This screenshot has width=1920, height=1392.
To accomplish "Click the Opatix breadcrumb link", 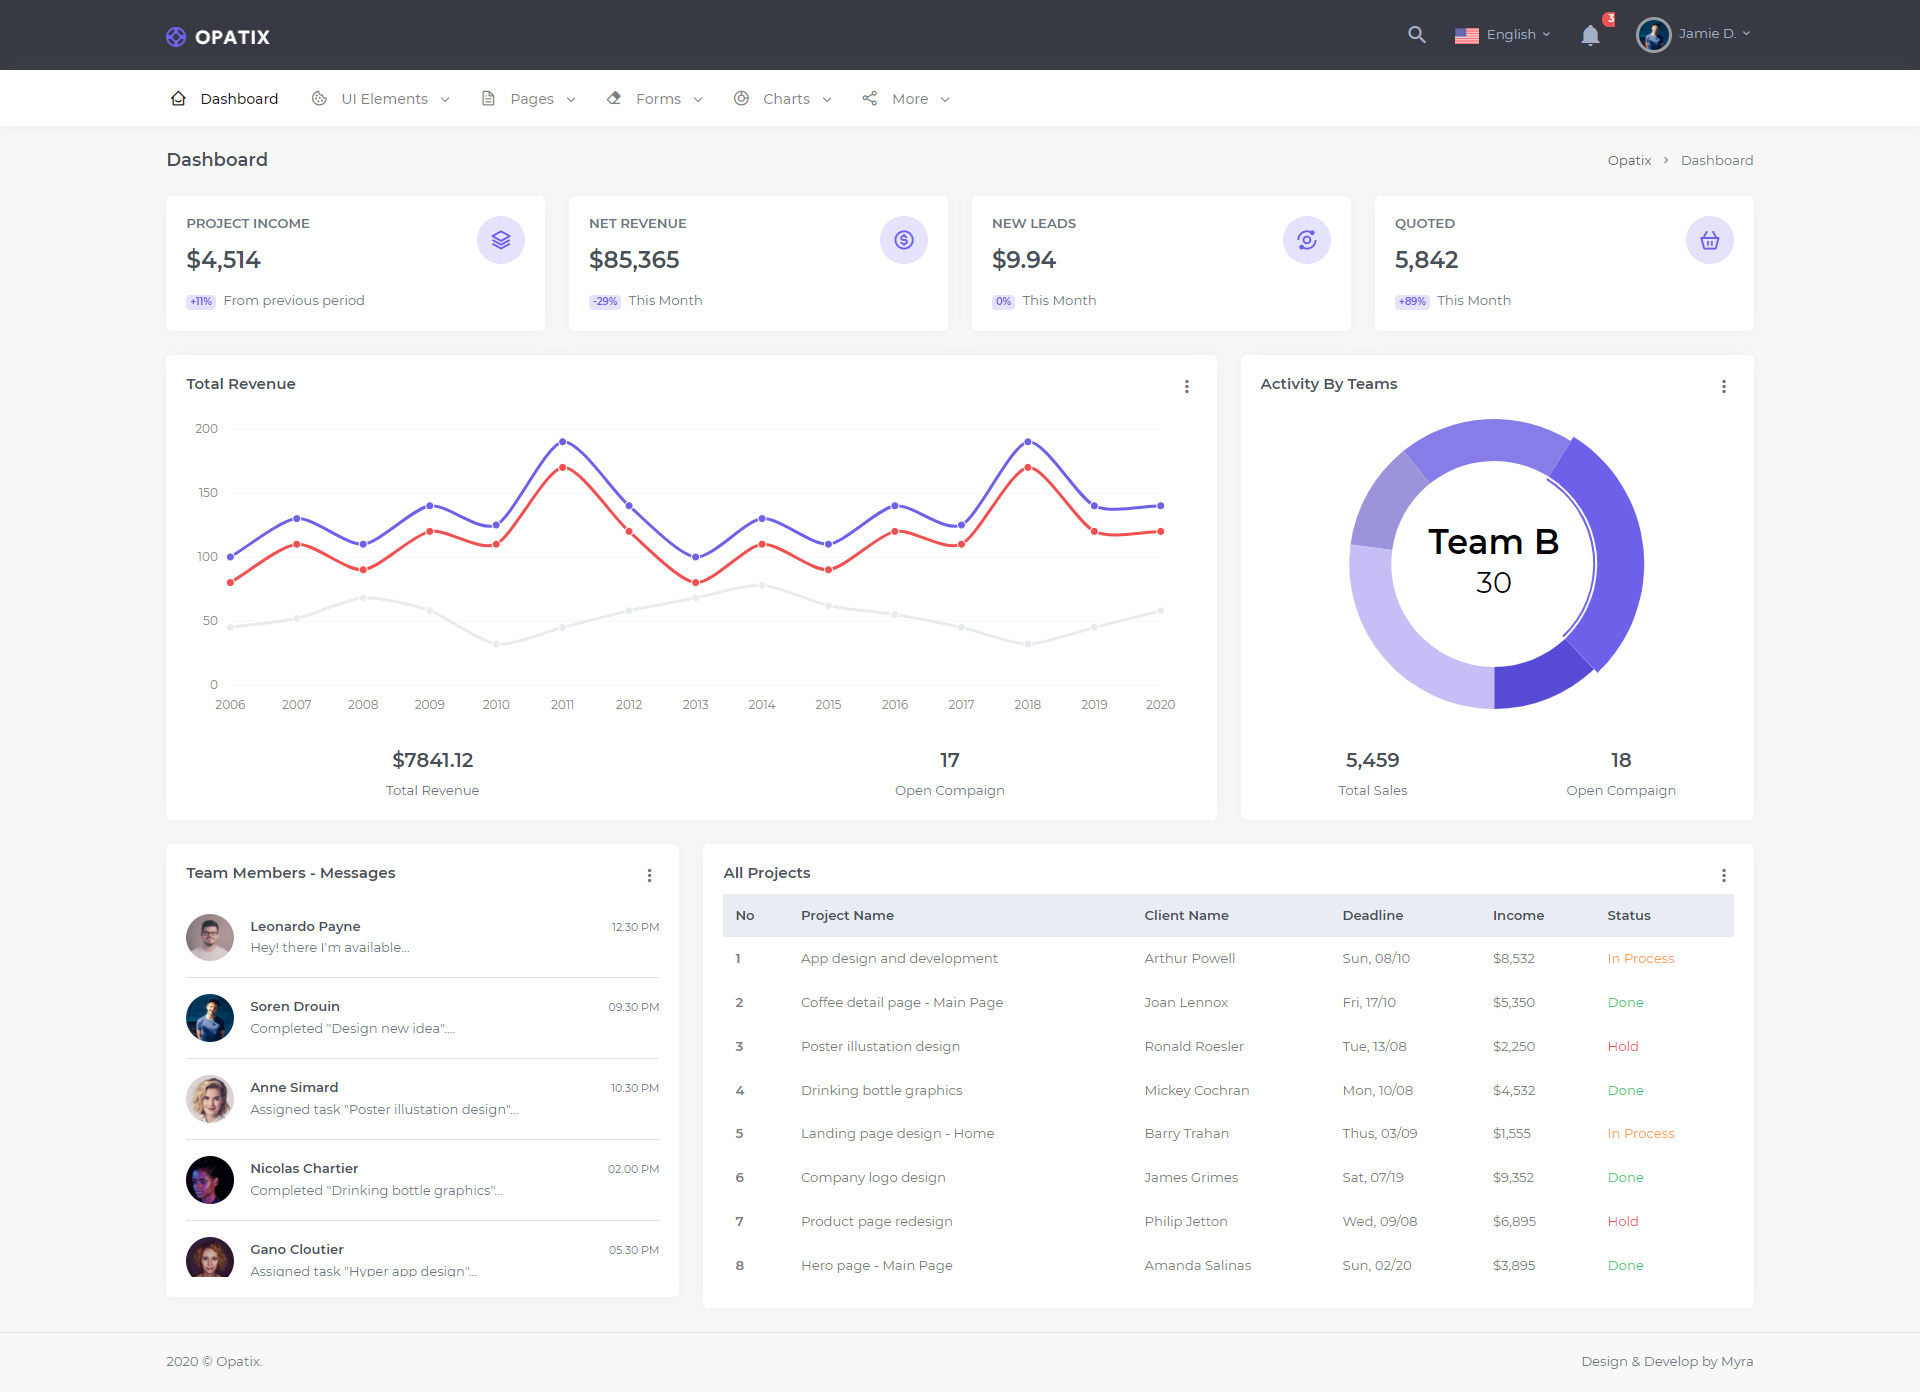I will (x=1629, y=161).
